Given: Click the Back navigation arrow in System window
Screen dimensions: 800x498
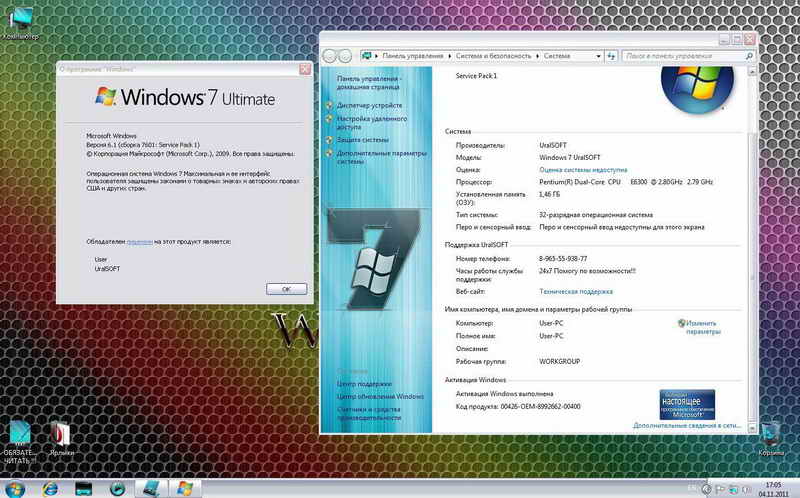Looking at the screenshot, I should pyautogui.click(x=330, y=56).
